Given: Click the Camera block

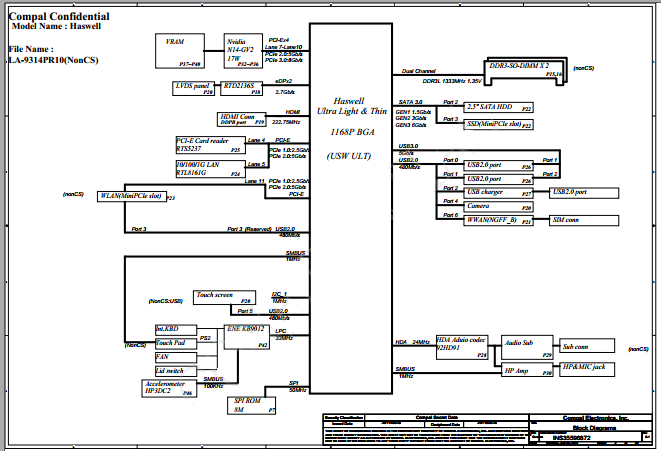Looking at the screenshot, I should click(x=498, y=207).
